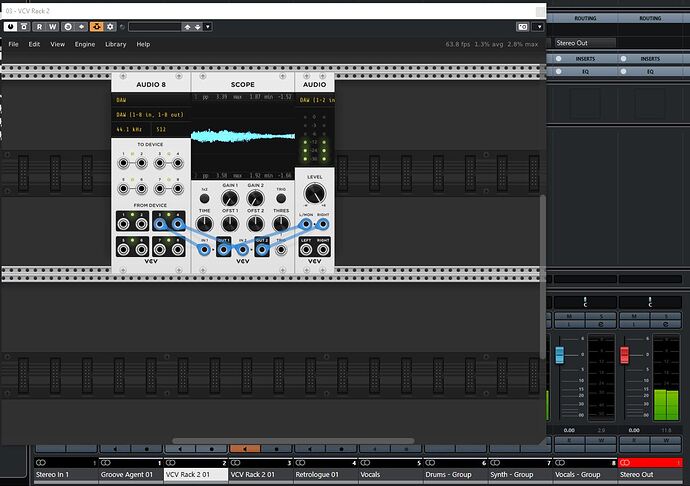
Task: Click the Scope GAIN 1 knob
Action: (x=230, y=199)
